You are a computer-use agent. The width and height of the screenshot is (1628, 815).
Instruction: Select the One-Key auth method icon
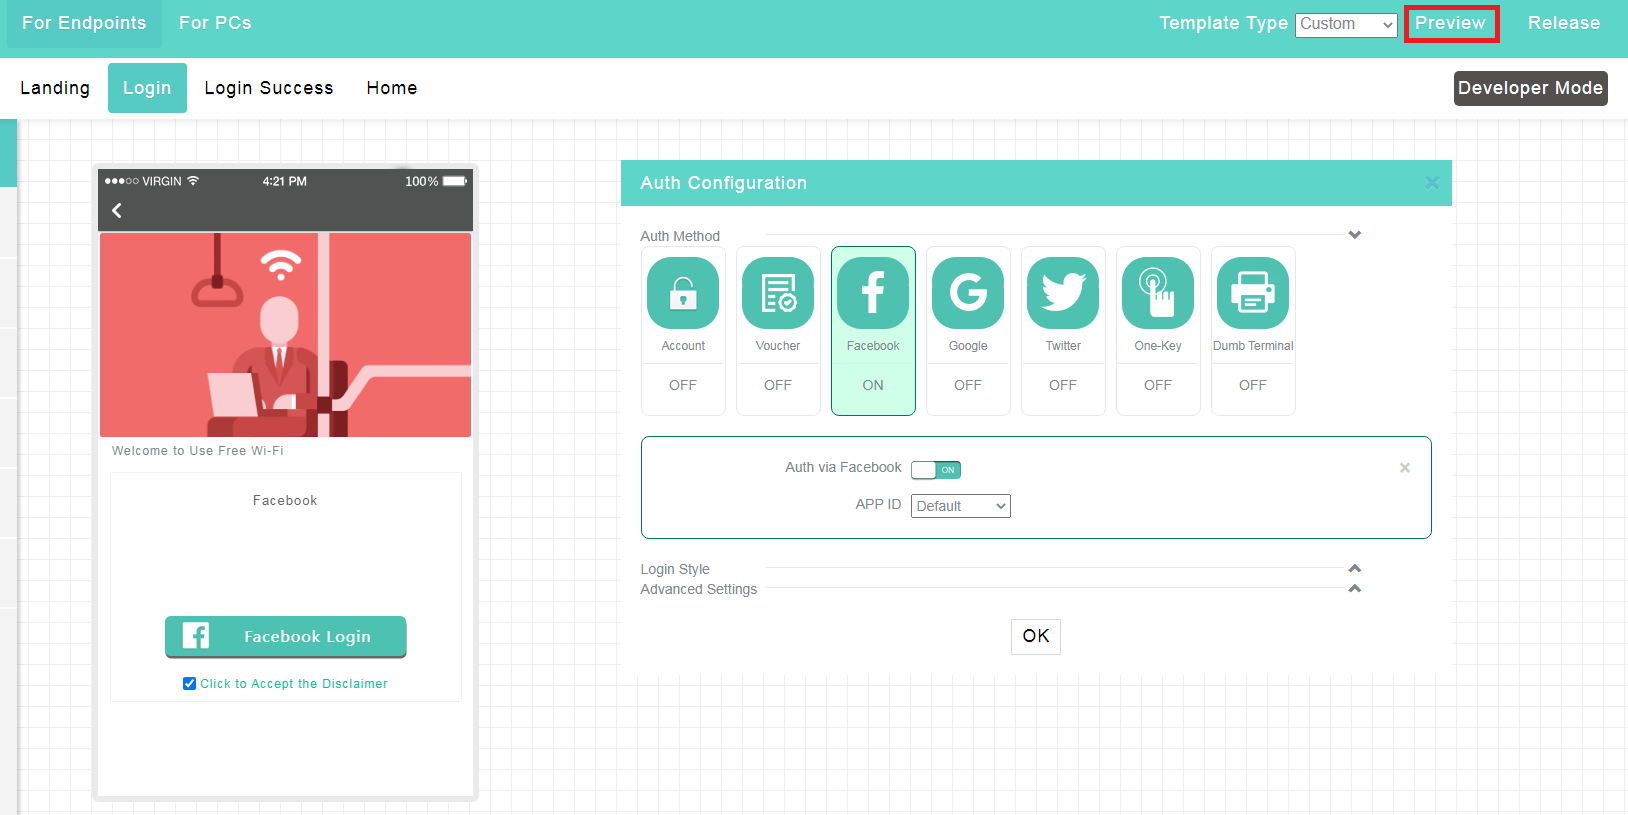tap(1158, 293)
